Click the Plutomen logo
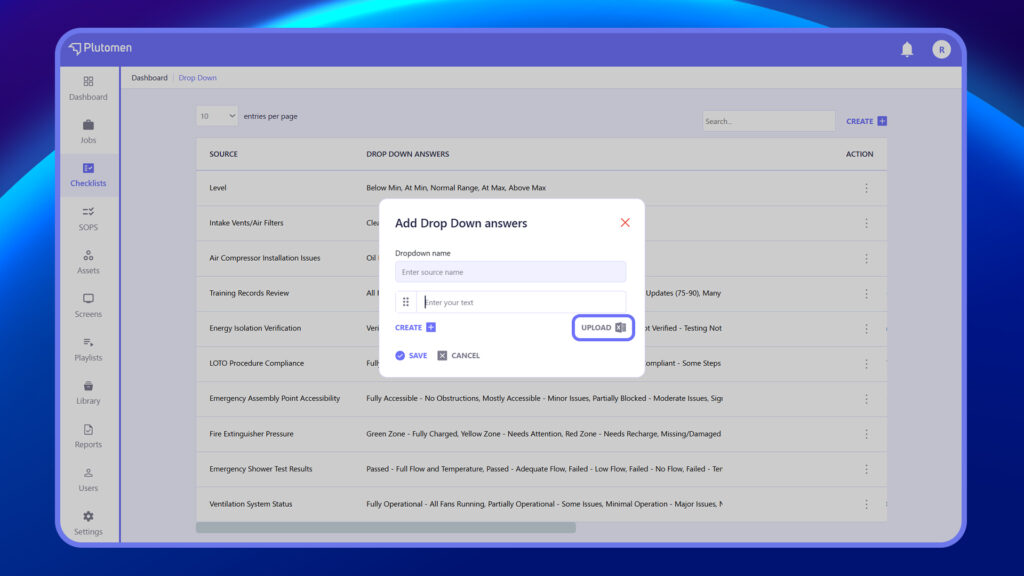The width and height of the screenshot is (1024, 576). click(x=101, y=48)
